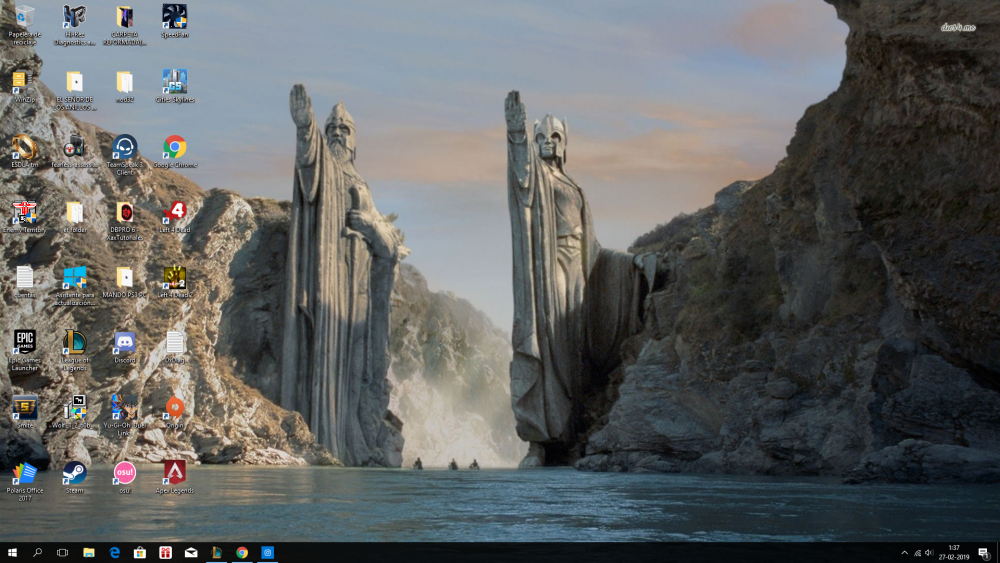The image size is (1000, 563).
Task: Launch TeamSpeak 3 Client
Action: [125, 154]
